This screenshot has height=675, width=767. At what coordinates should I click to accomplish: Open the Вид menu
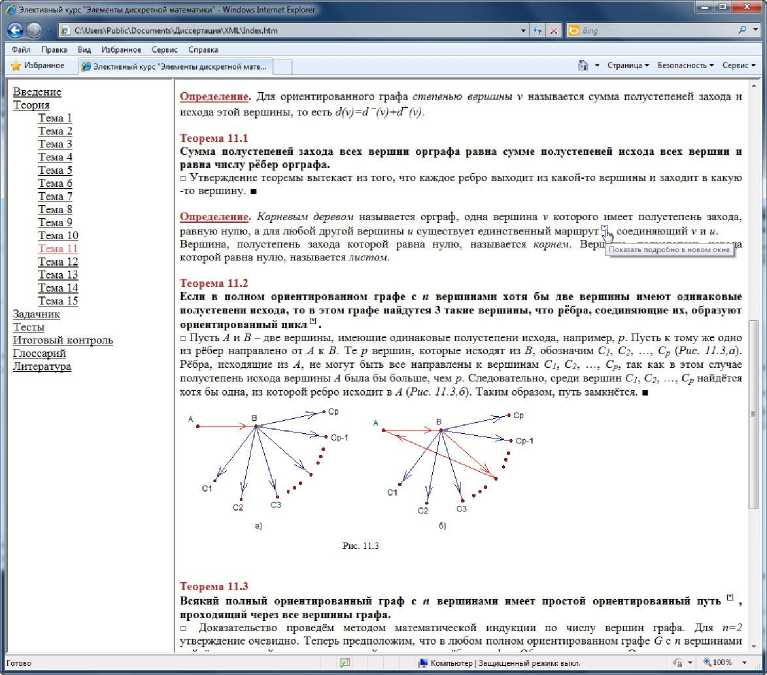tap(84, 48)
